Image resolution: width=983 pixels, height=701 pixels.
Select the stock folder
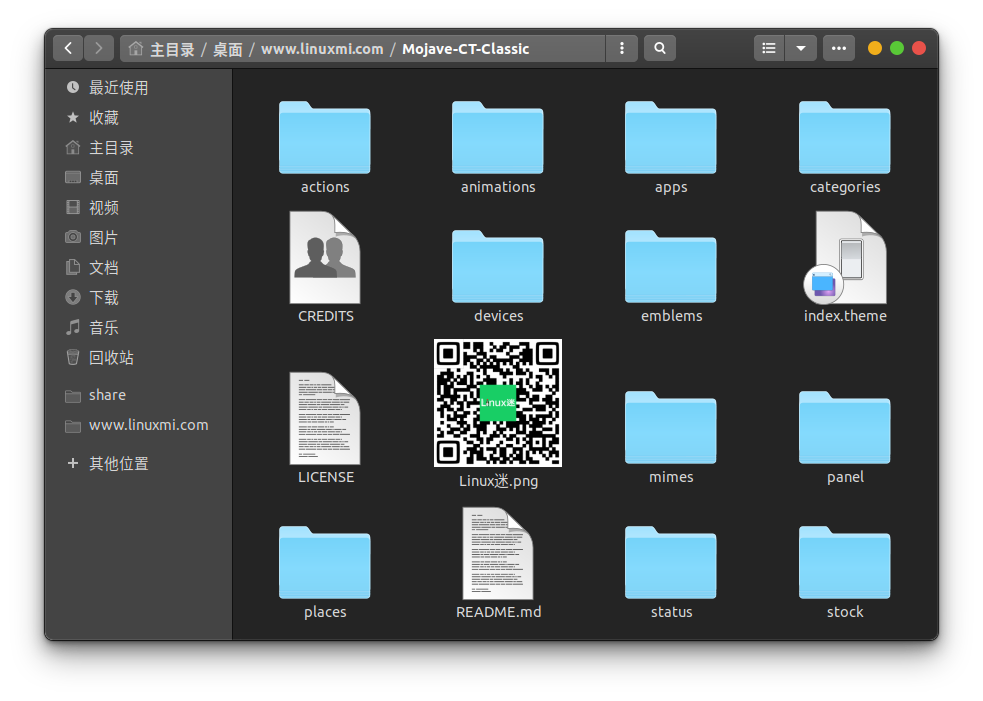click(x=844, y=562)
